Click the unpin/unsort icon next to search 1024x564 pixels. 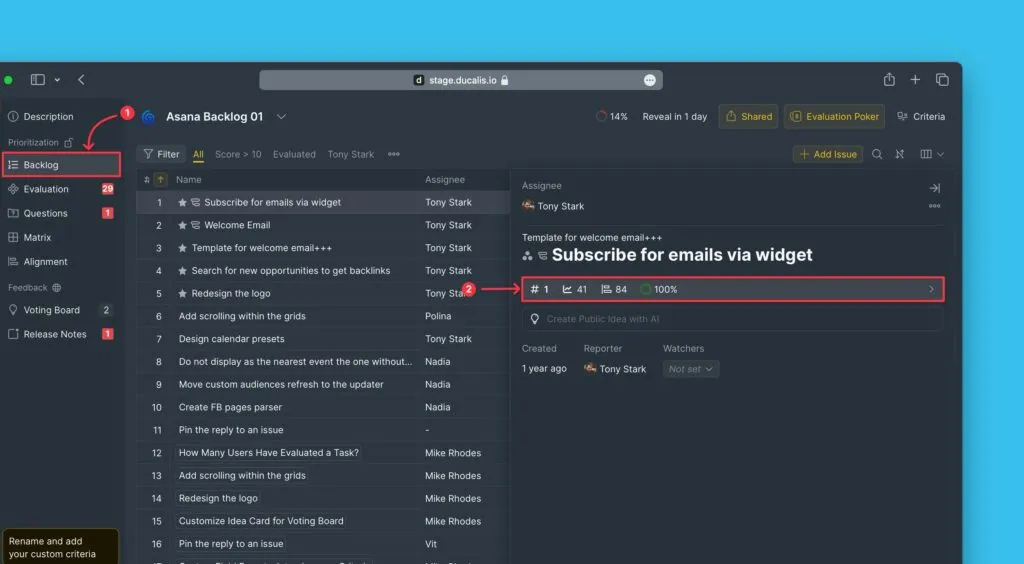click(x=900, y=154)
